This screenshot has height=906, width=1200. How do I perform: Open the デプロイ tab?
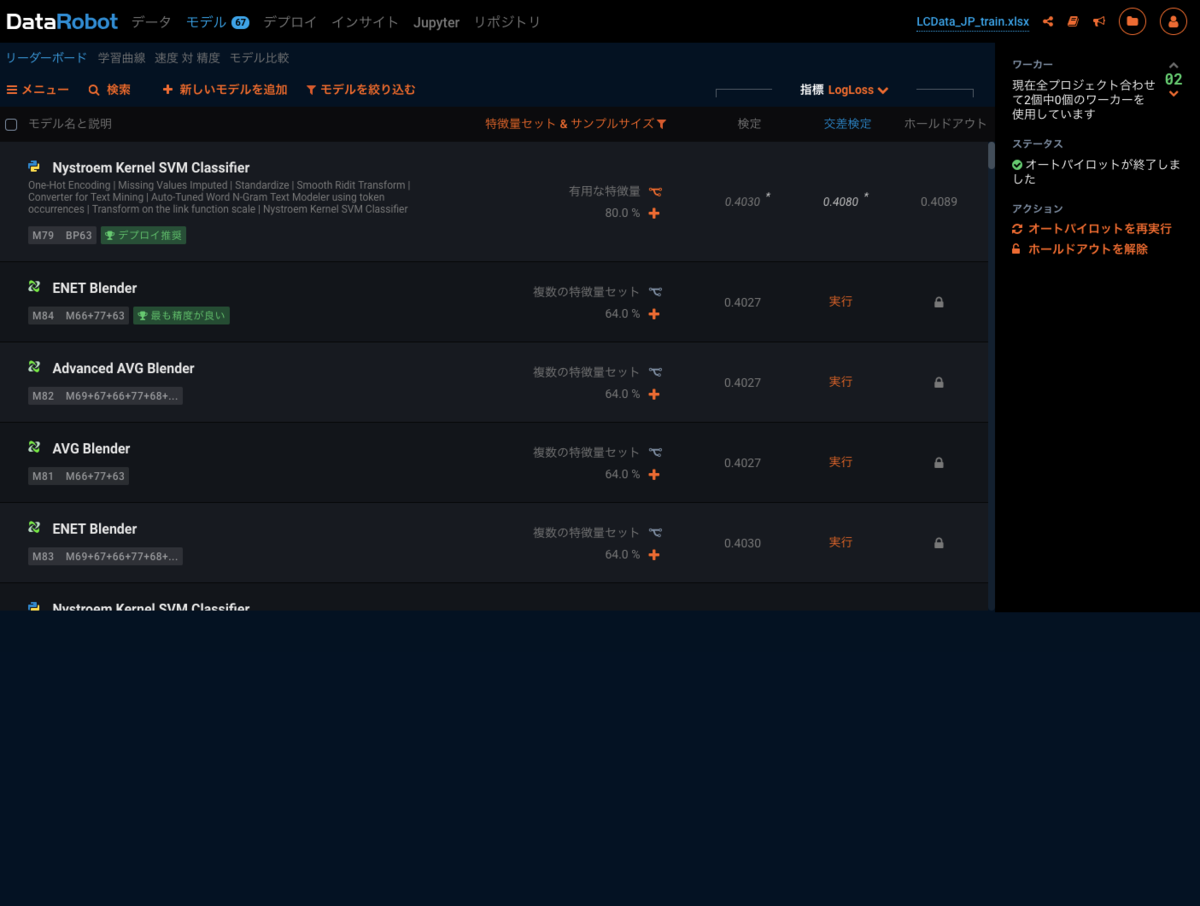[290, 22]
